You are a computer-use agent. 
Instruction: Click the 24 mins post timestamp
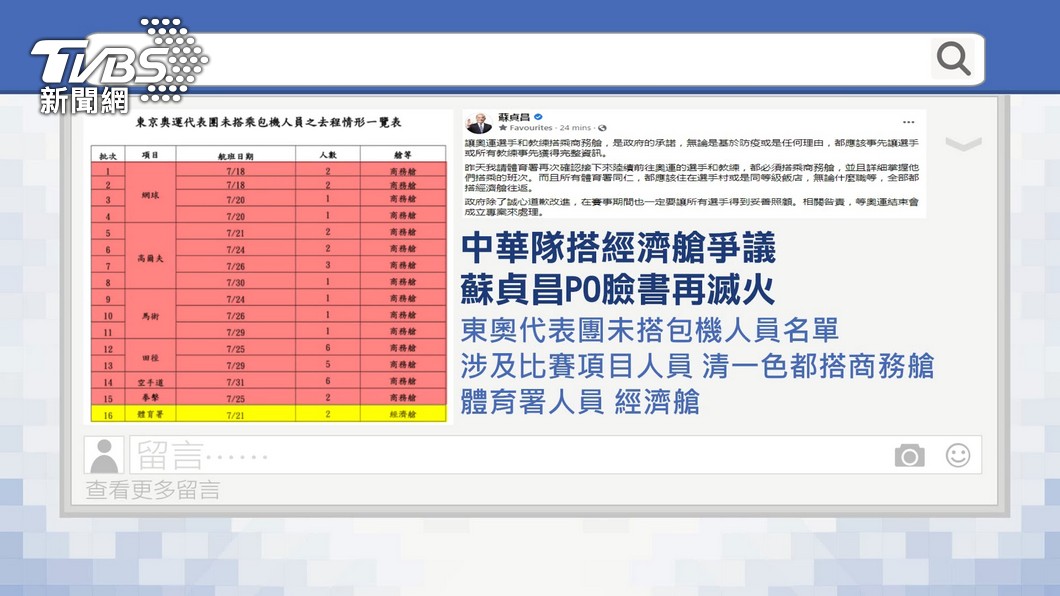click(575, 128)
